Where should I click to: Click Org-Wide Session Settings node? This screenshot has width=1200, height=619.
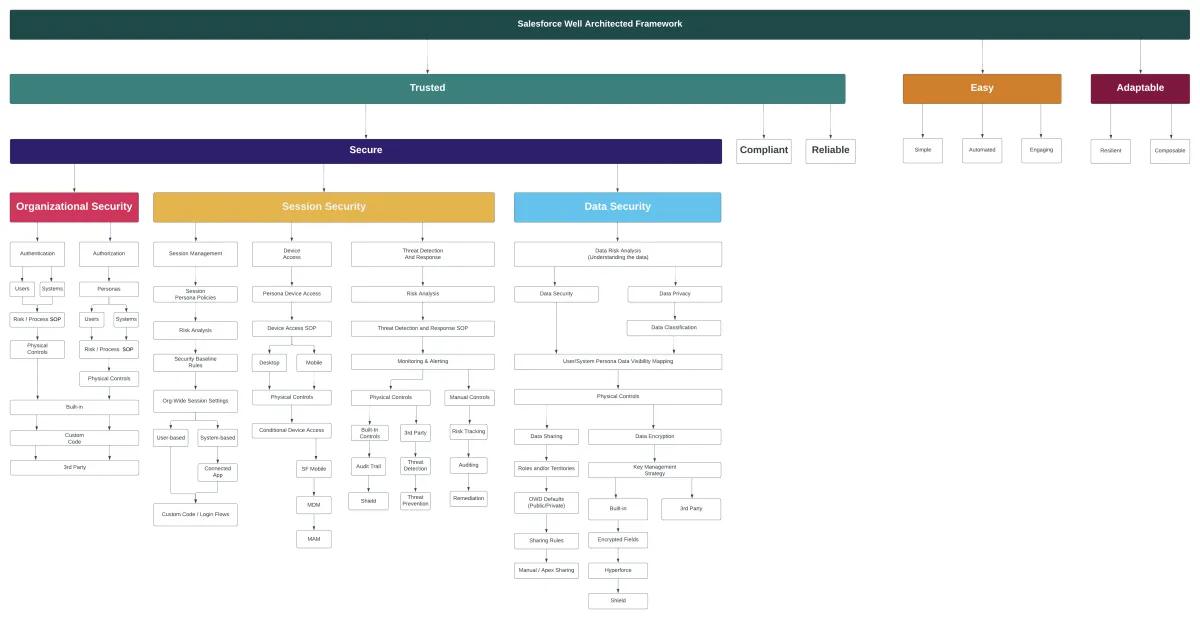[x=195, y=401]
